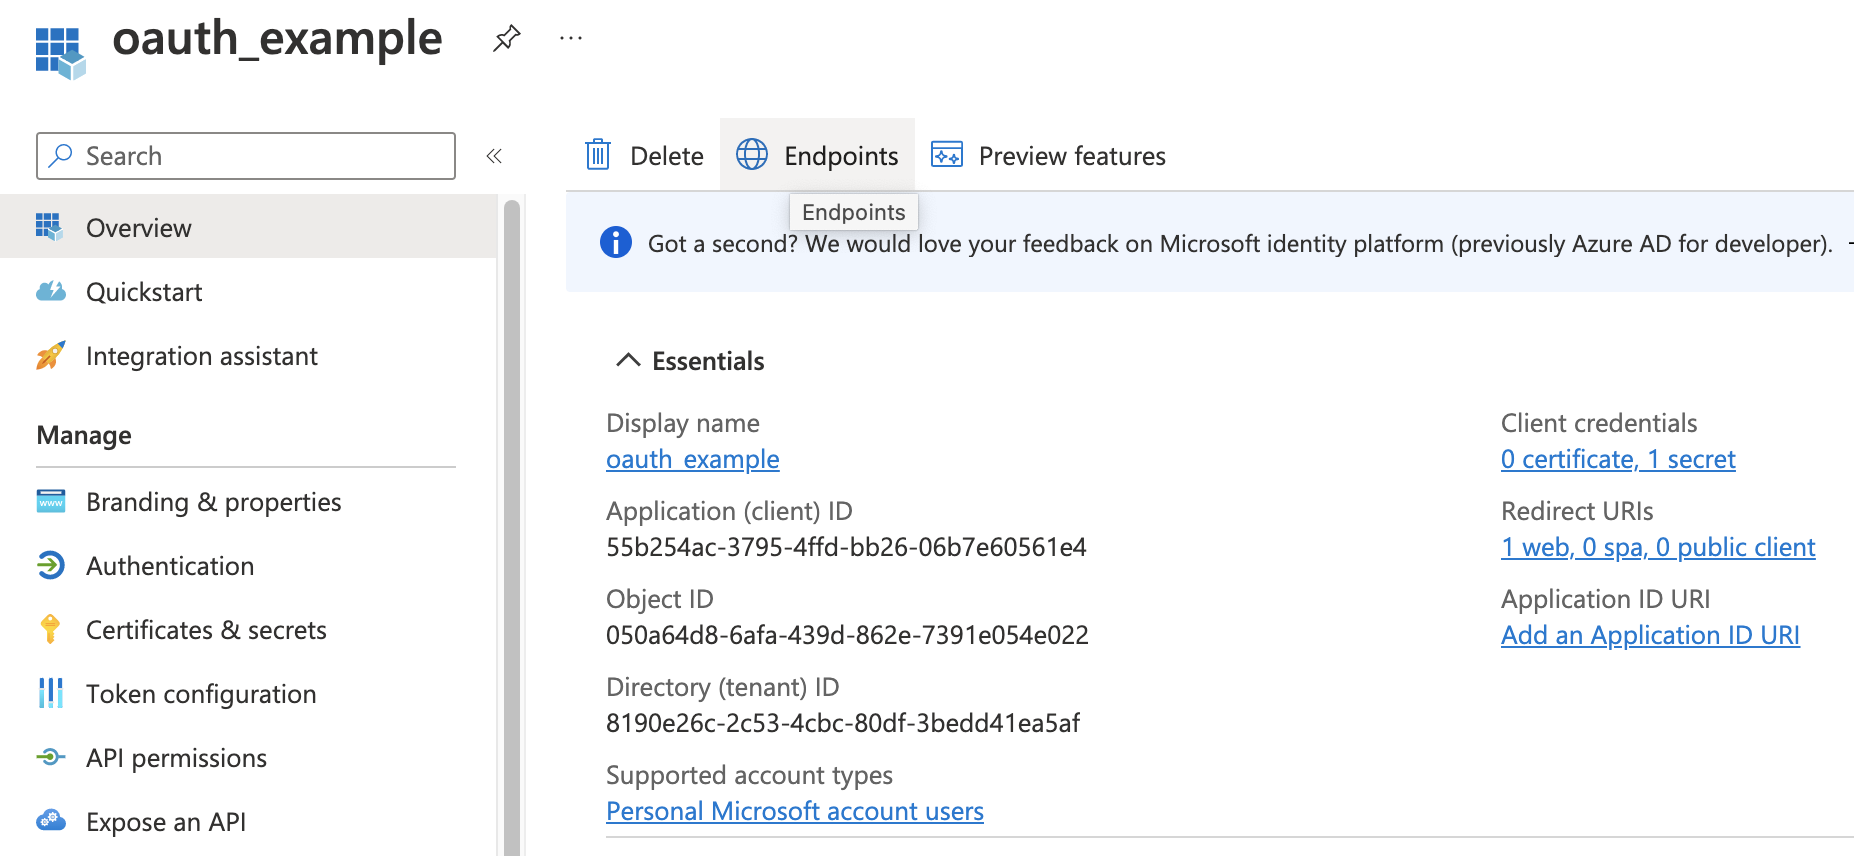This screenshot has height=856, width=1854.
Task: Open the Overview menu item
Action: click(x=248, y=227)
